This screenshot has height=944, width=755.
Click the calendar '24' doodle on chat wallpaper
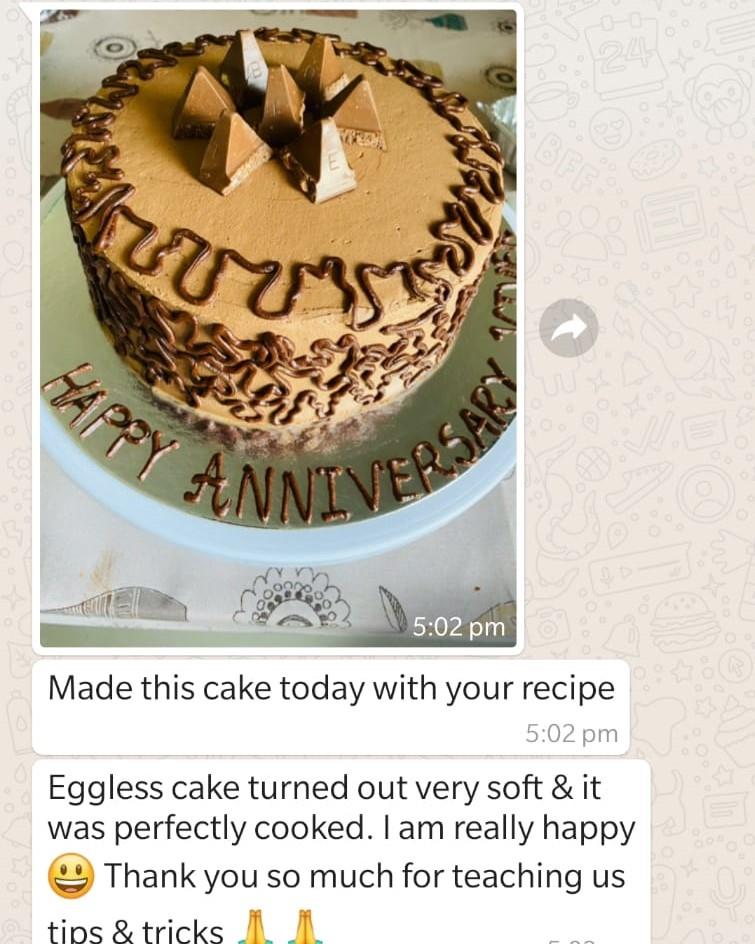[x=624, y=55]
